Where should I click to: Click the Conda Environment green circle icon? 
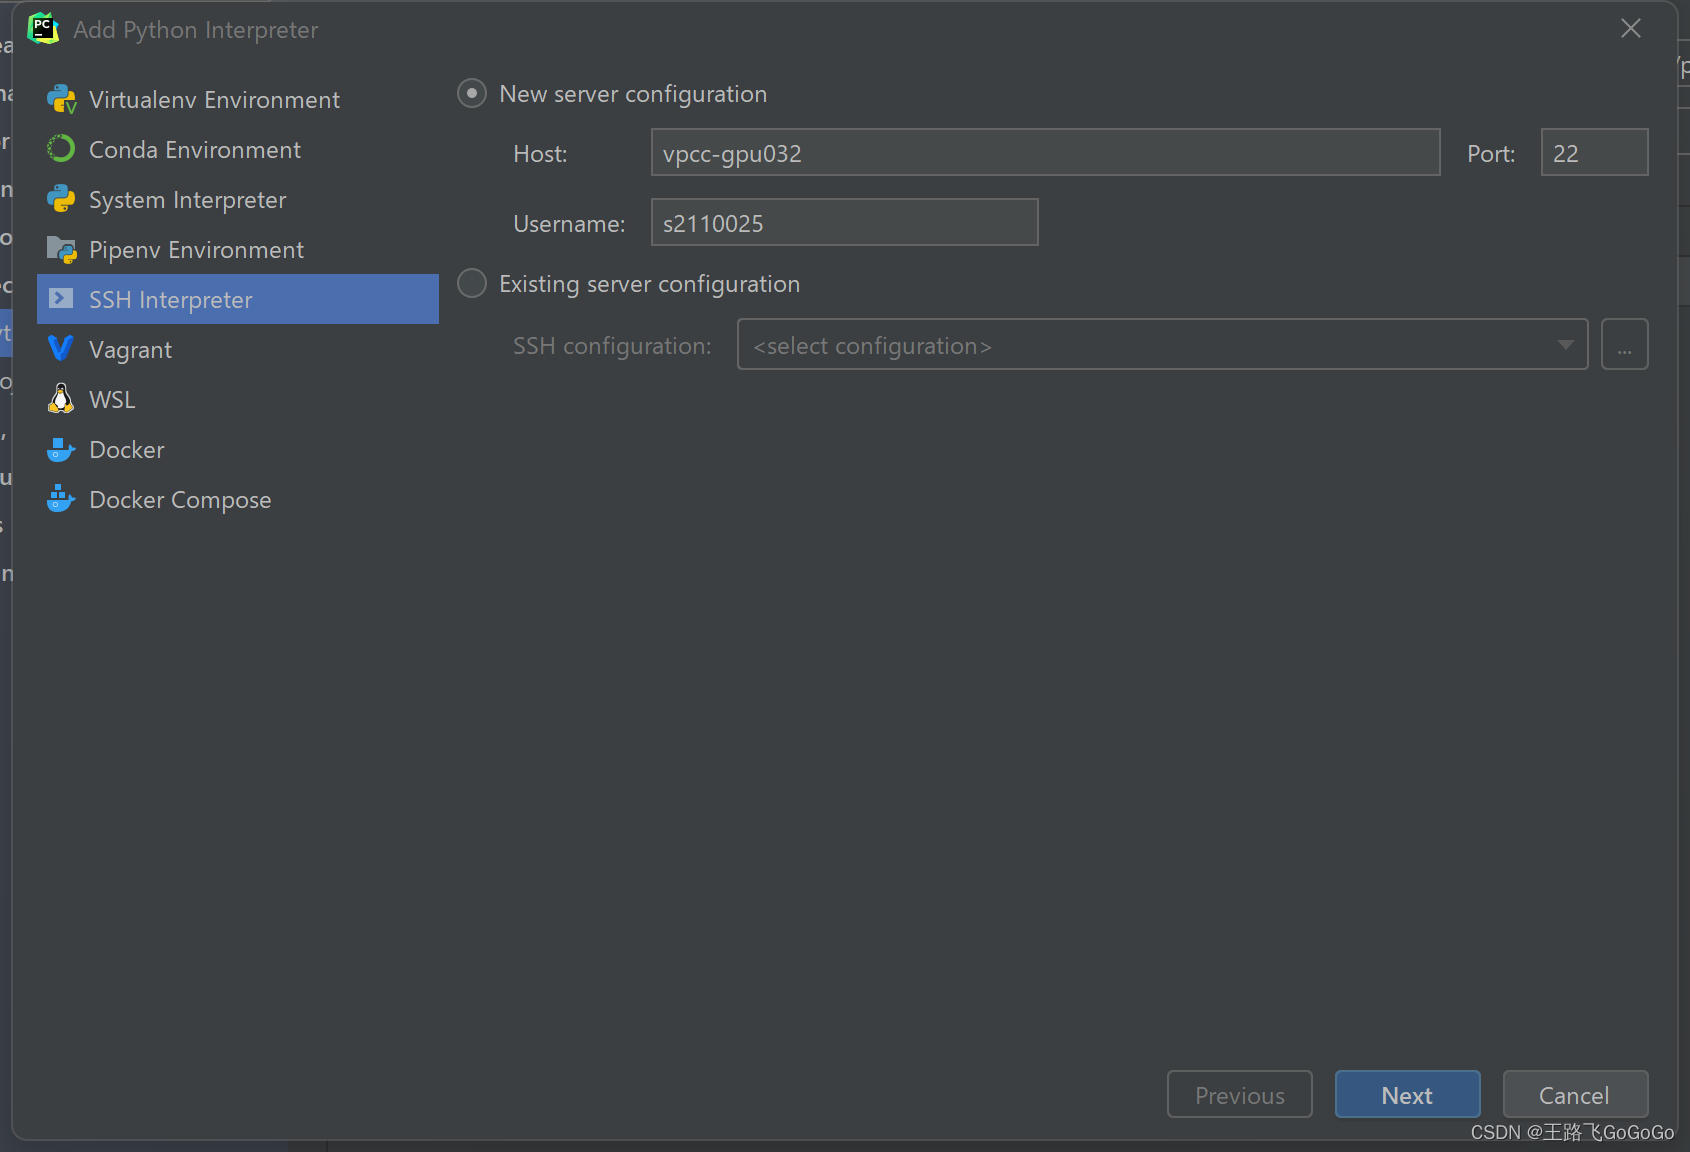61,149
